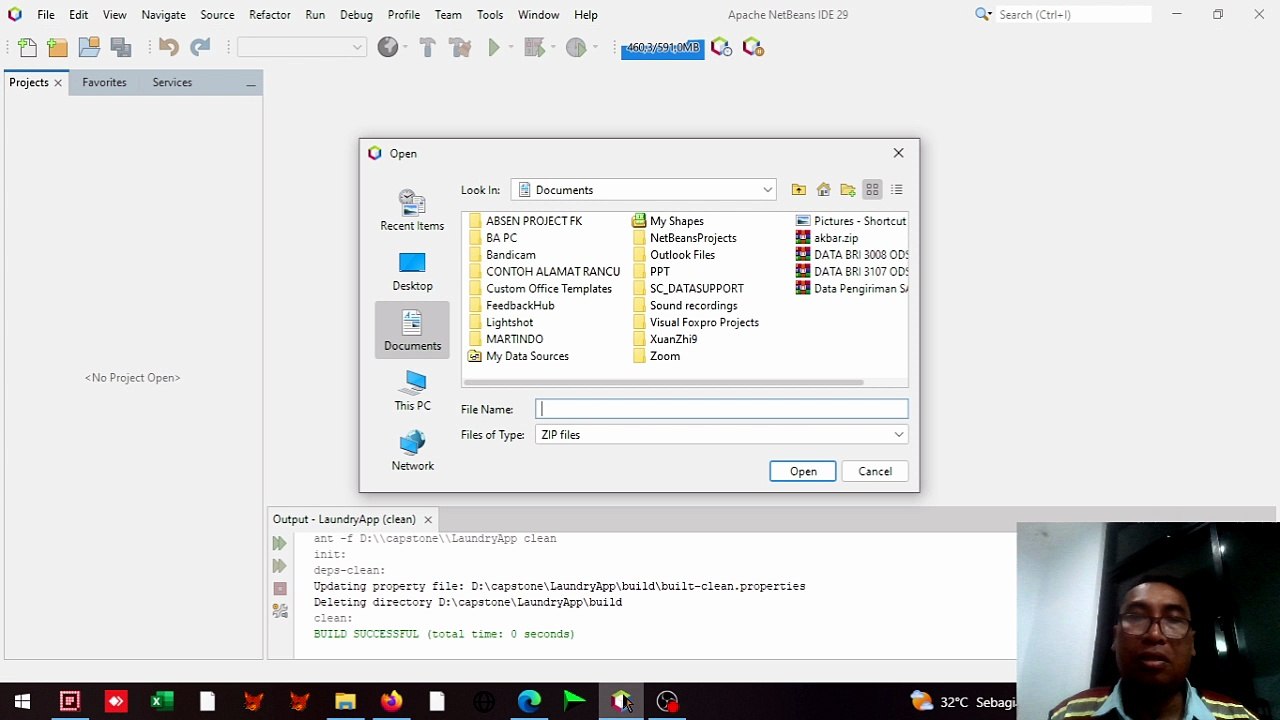Screen dimensions: 1280x720
Task: Expand the browser globe dropdown arrow
Action: click(407, 47)
